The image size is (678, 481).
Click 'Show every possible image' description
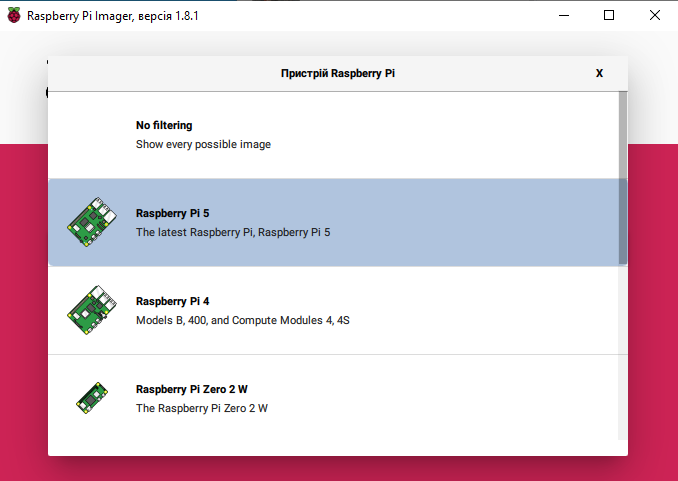point(203,144)
